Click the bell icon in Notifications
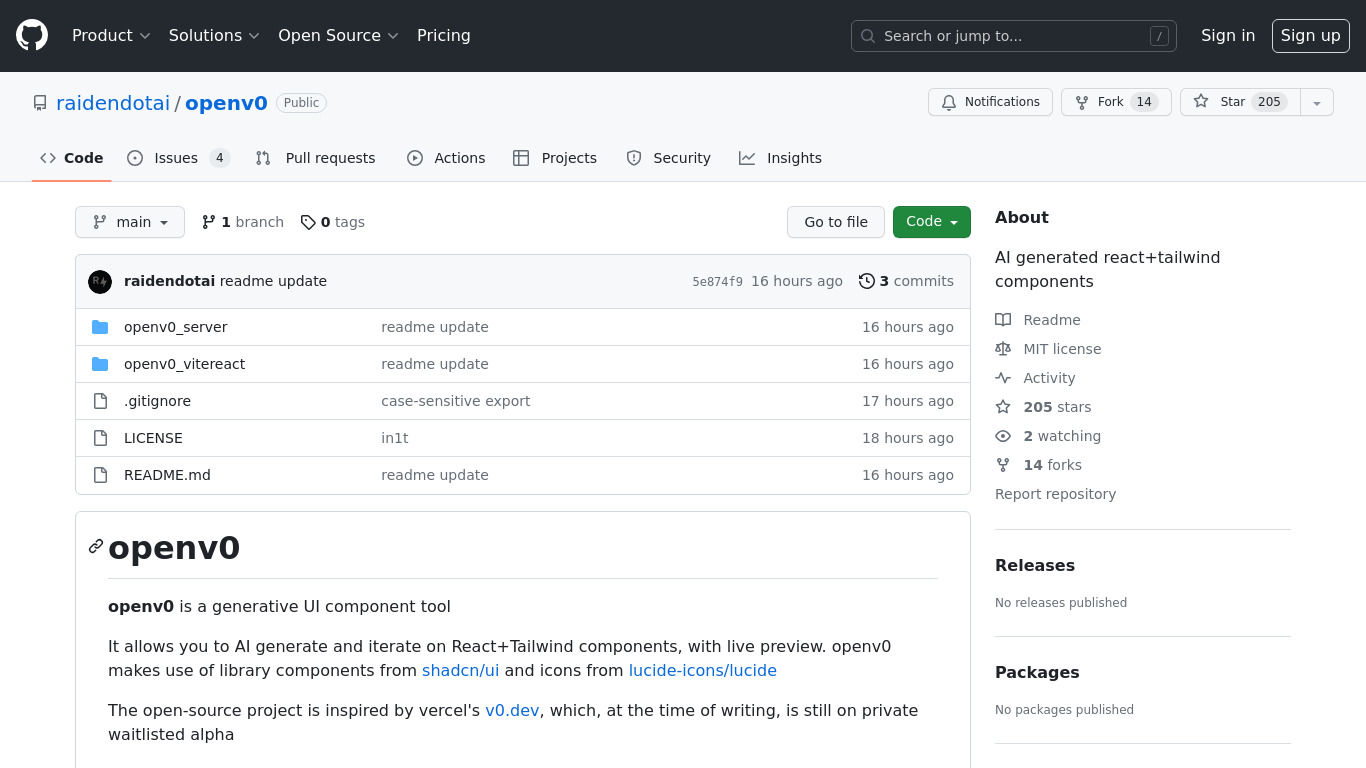 coord(949,102)
